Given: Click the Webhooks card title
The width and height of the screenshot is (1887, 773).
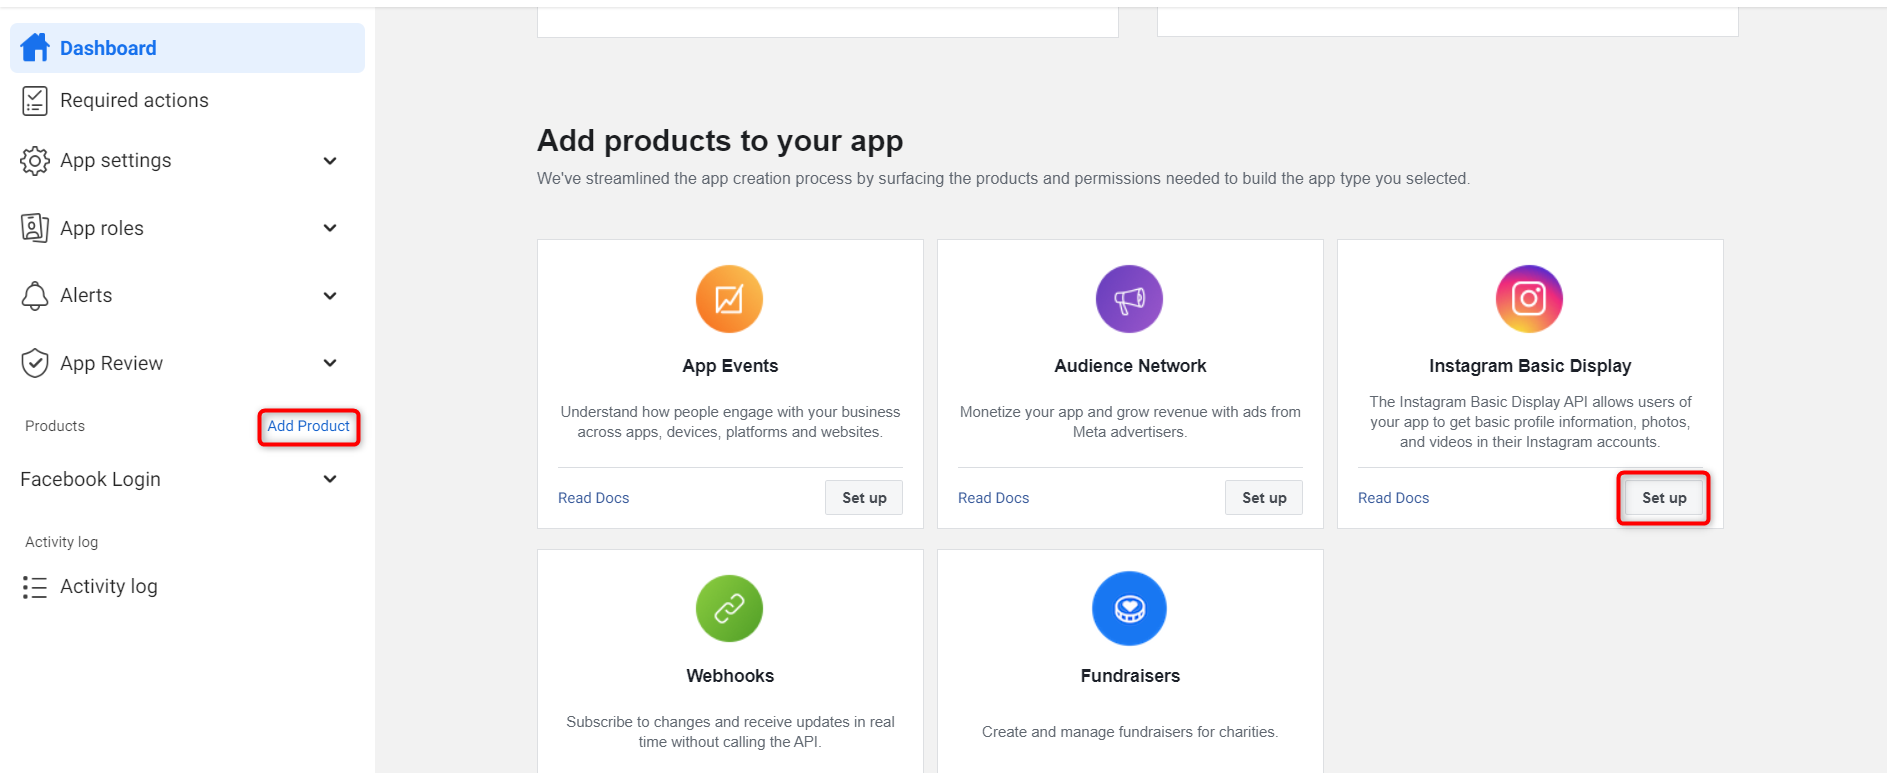Looking at the screenshot, I should pos(730,676).
